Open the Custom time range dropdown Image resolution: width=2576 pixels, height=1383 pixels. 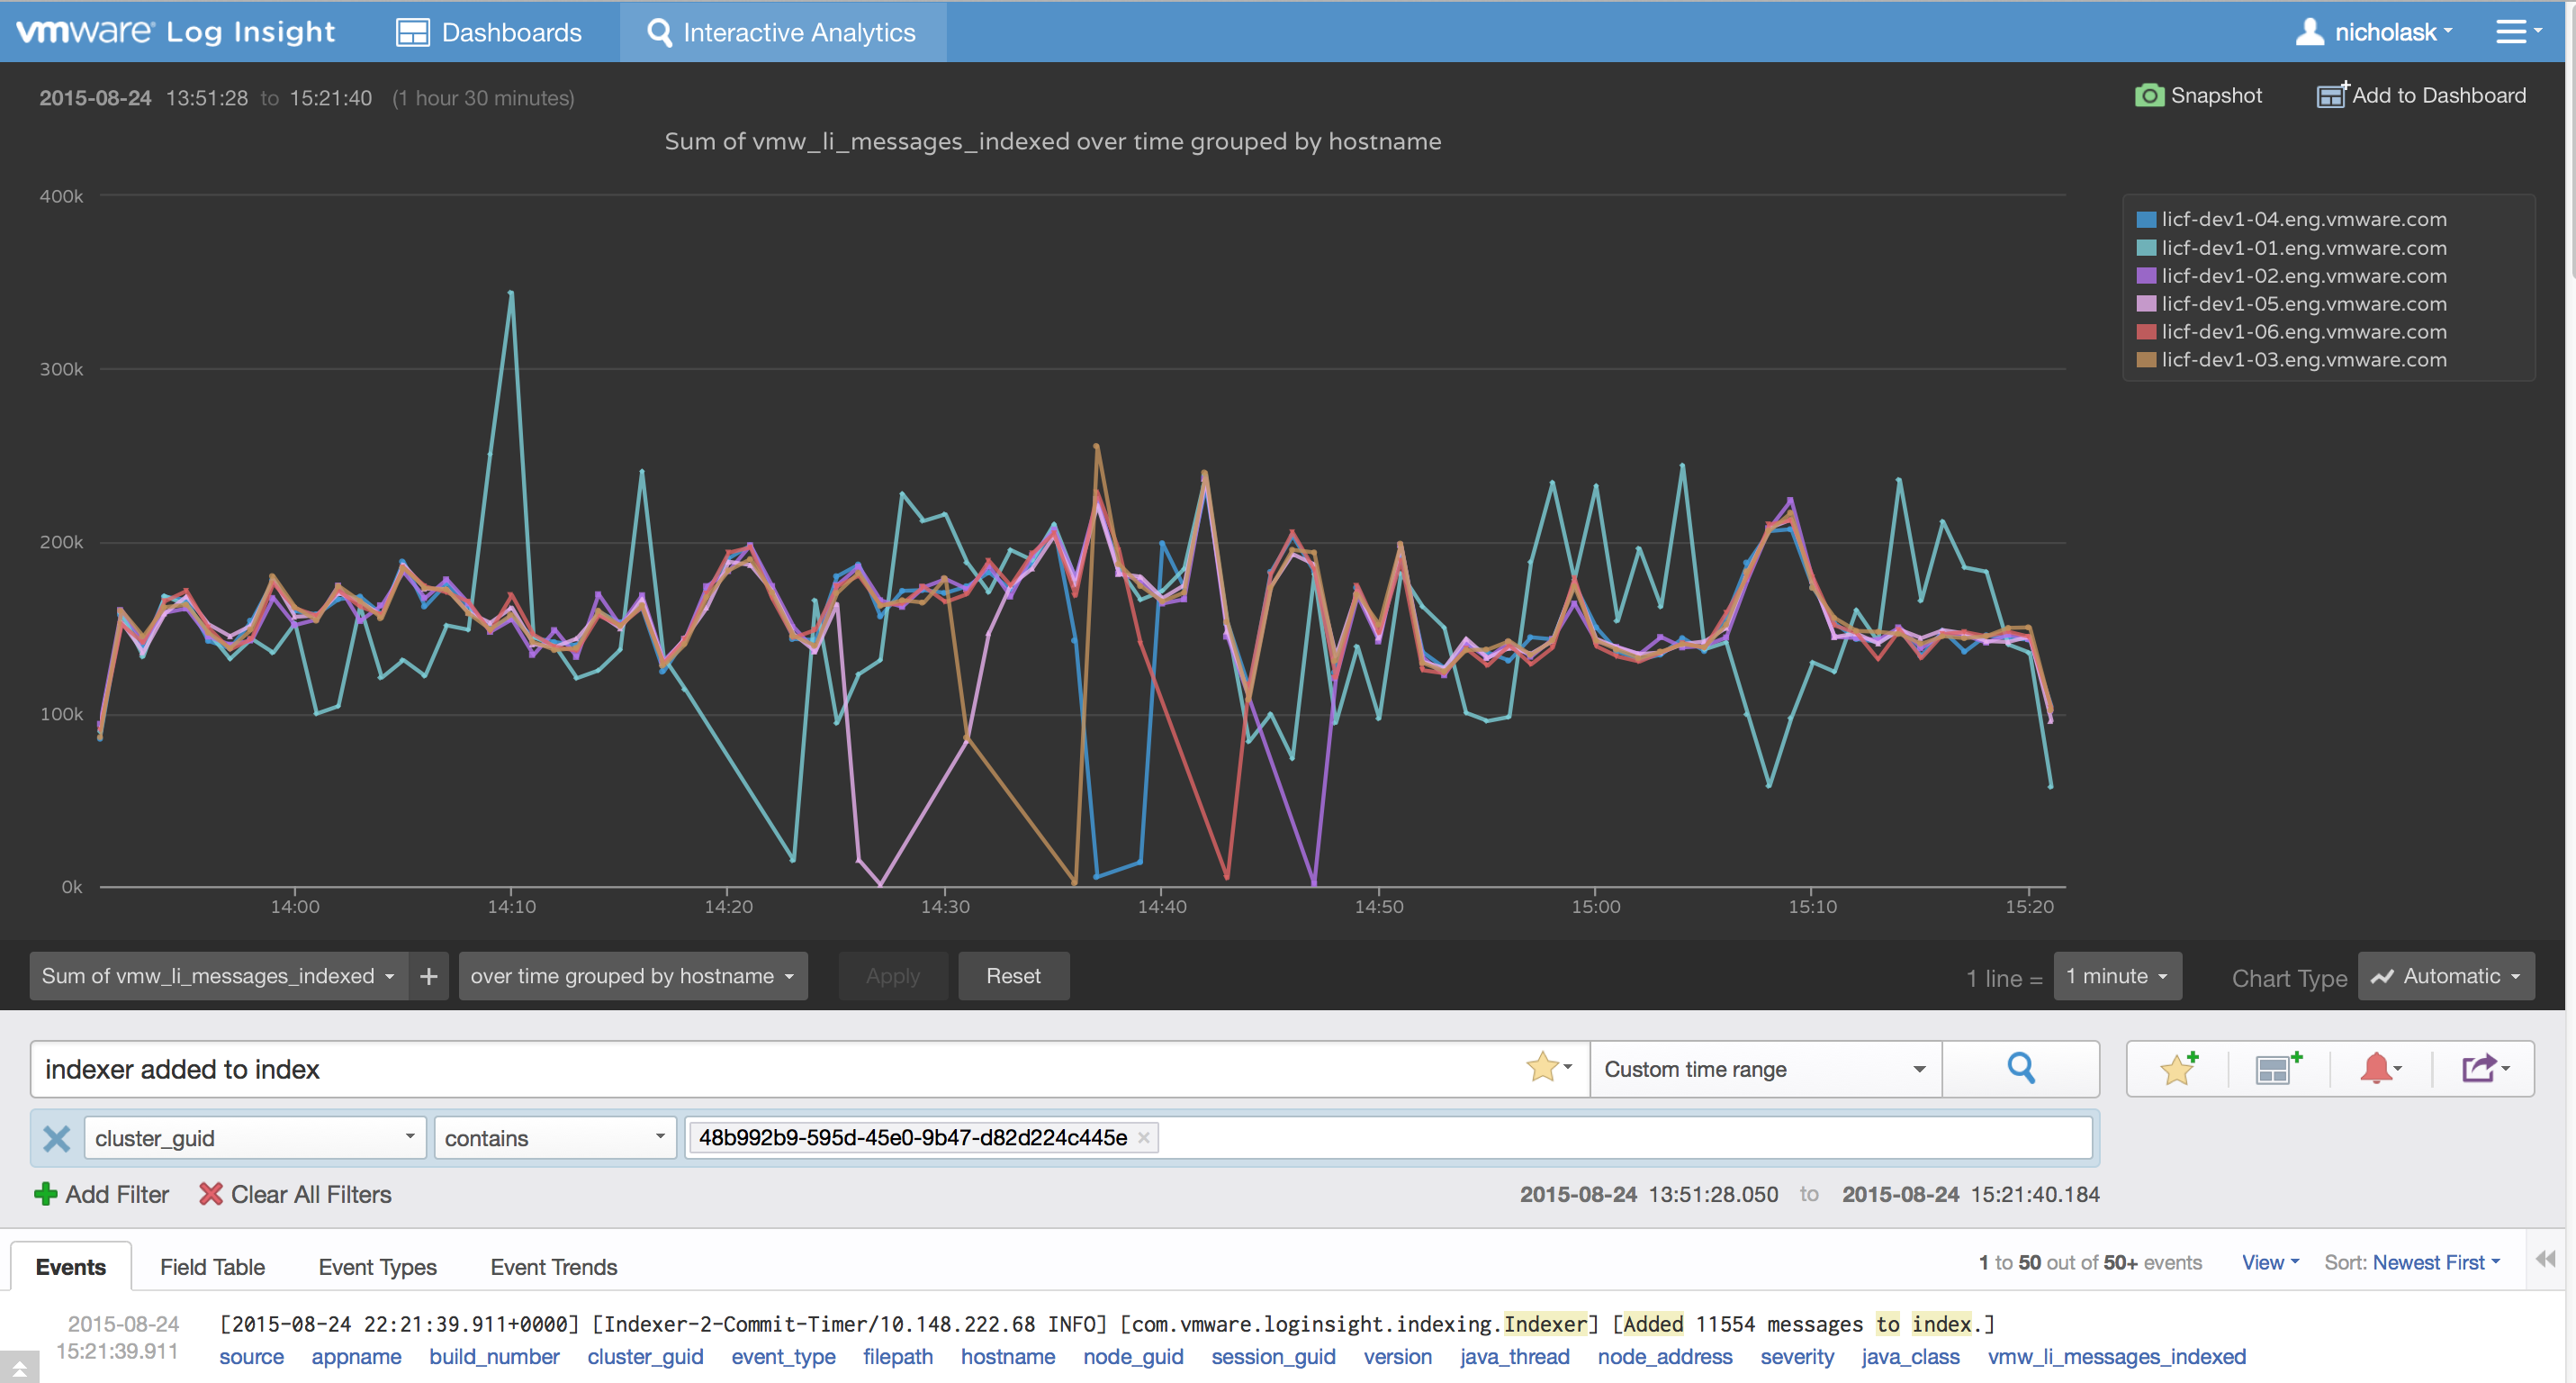1765,1069
